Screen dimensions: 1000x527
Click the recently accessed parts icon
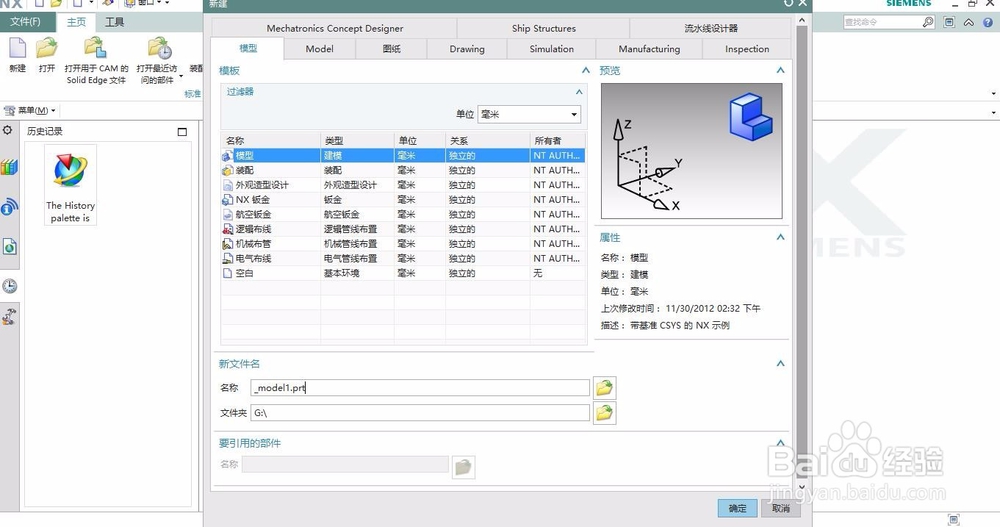(x=159, y=48)
